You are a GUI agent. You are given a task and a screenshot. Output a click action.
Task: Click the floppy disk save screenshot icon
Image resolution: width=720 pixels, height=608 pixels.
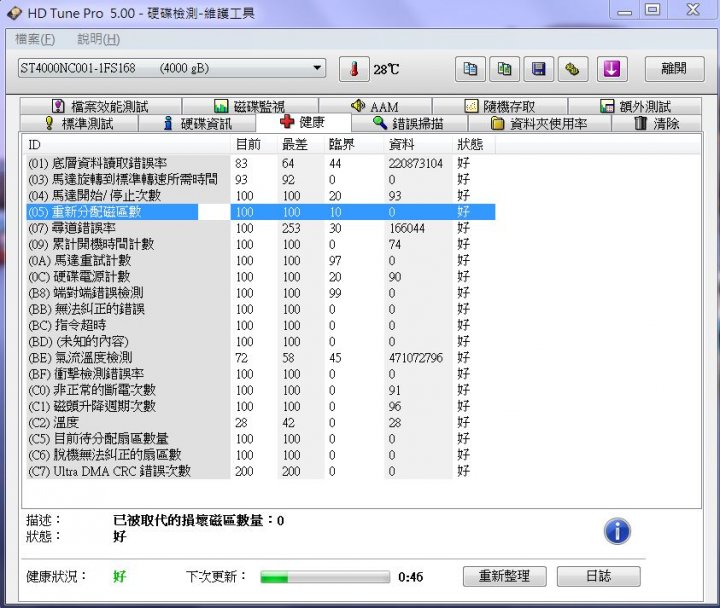tap(538, 69)
